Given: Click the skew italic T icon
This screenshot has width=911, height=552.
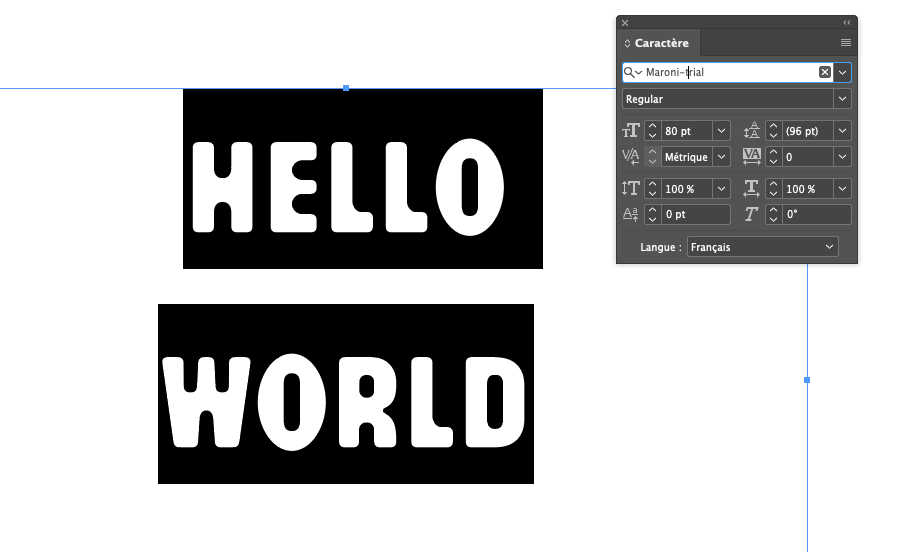Looking at the screenshot, I should [x=752, y=215].
